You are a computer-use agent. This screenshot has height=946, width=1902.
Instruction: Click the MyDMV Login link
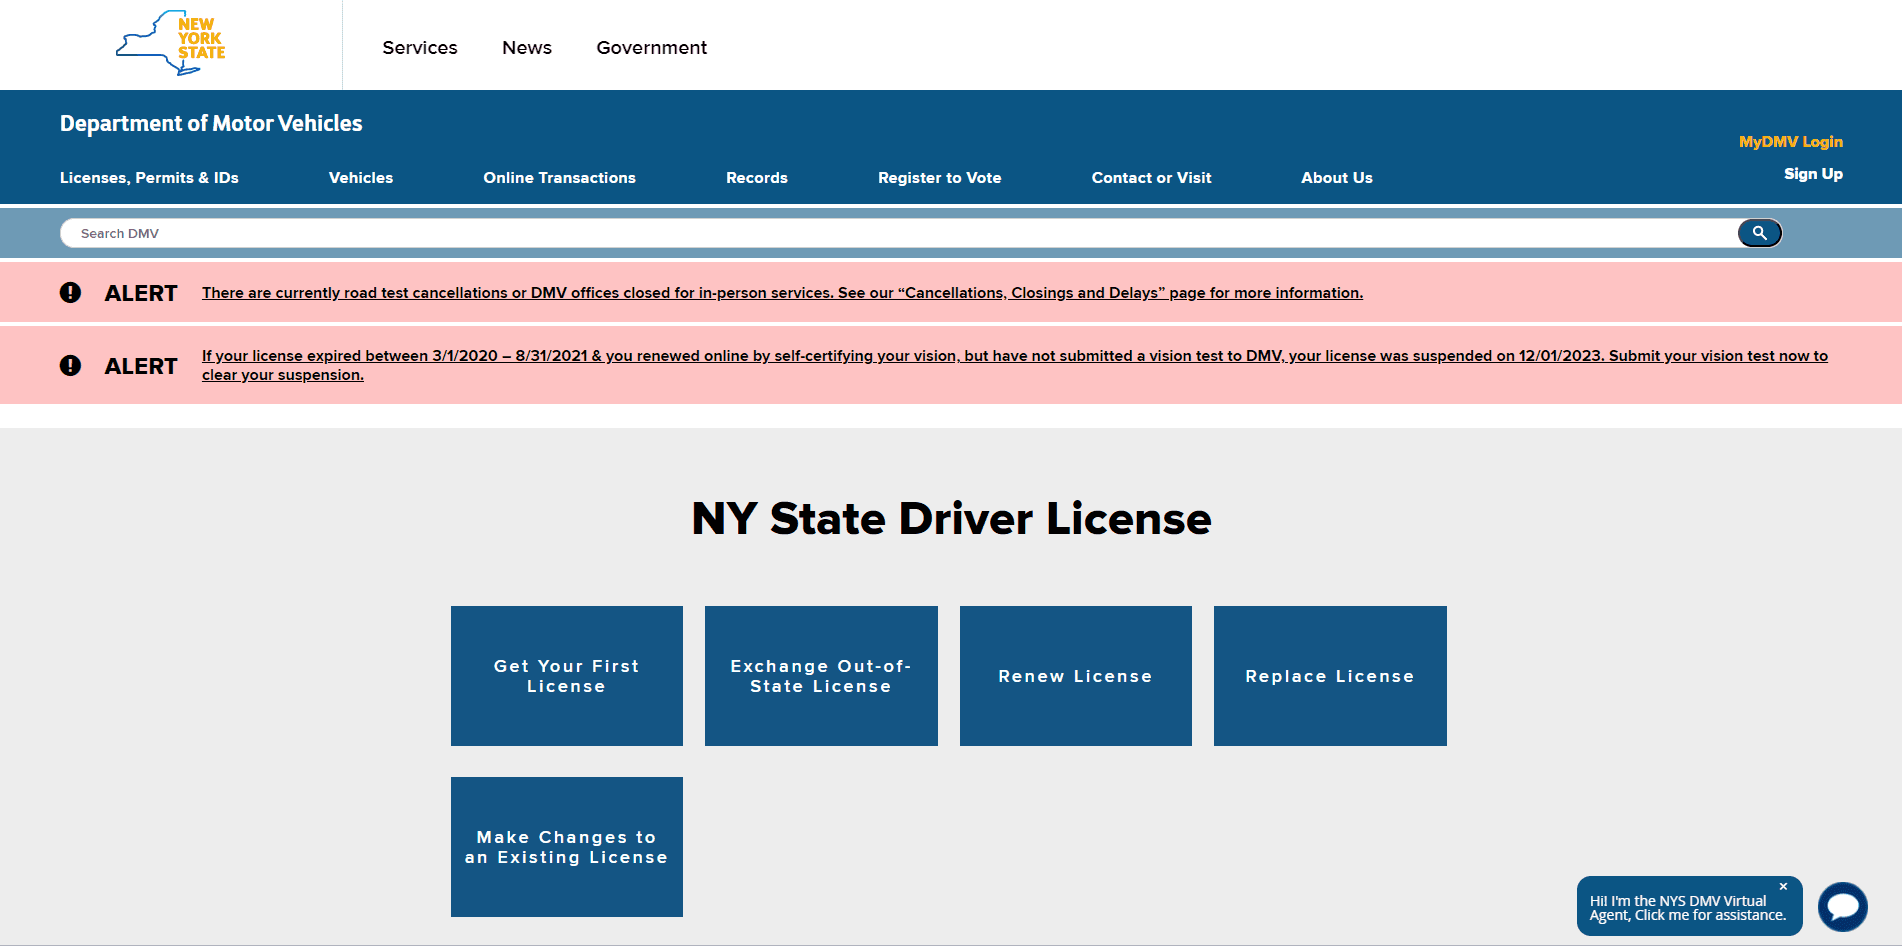(x=1790, y=141)
